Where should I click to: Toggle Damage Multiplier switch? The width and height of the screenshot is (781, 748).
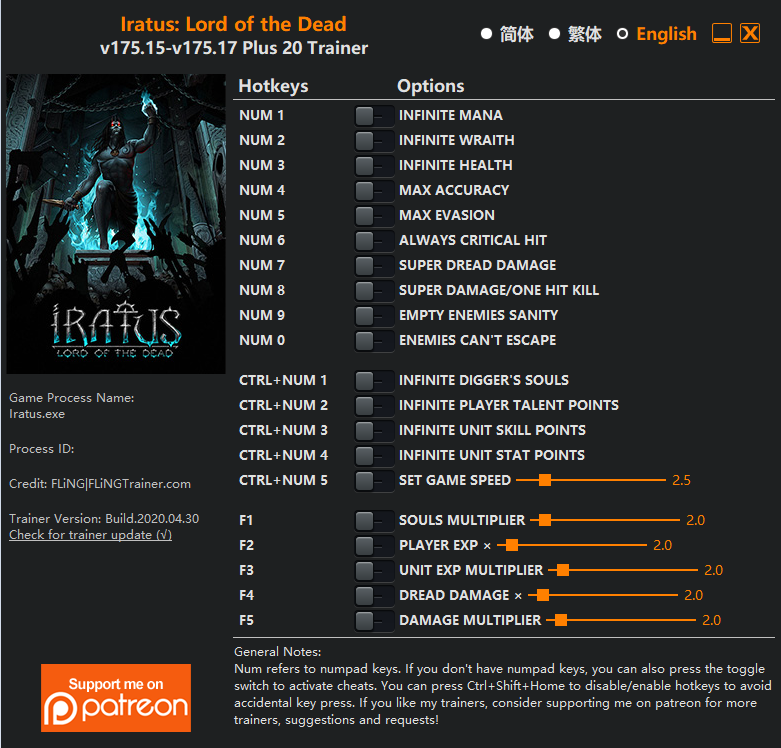tap(374, 621)
